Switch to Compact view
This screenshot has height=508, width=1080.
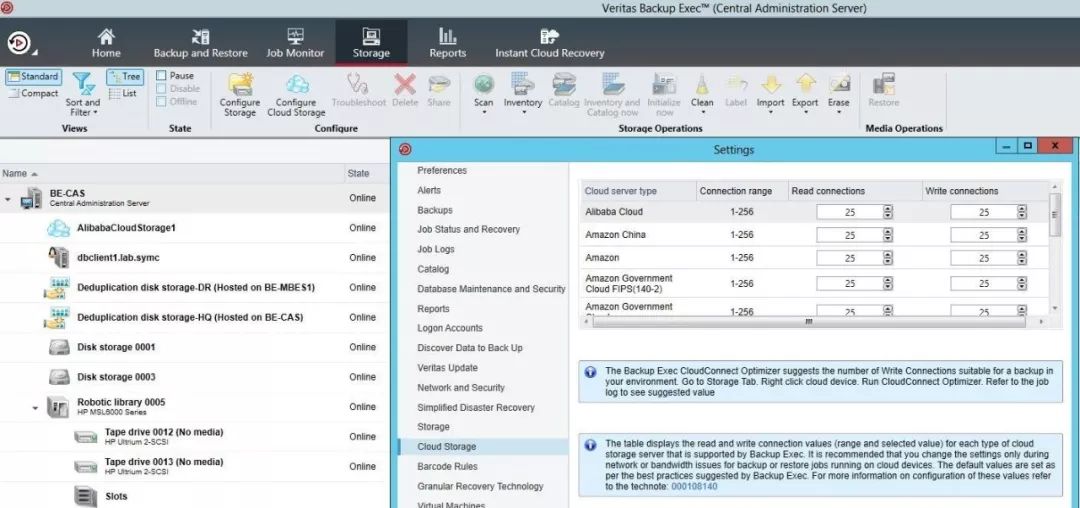click(33, 94)
